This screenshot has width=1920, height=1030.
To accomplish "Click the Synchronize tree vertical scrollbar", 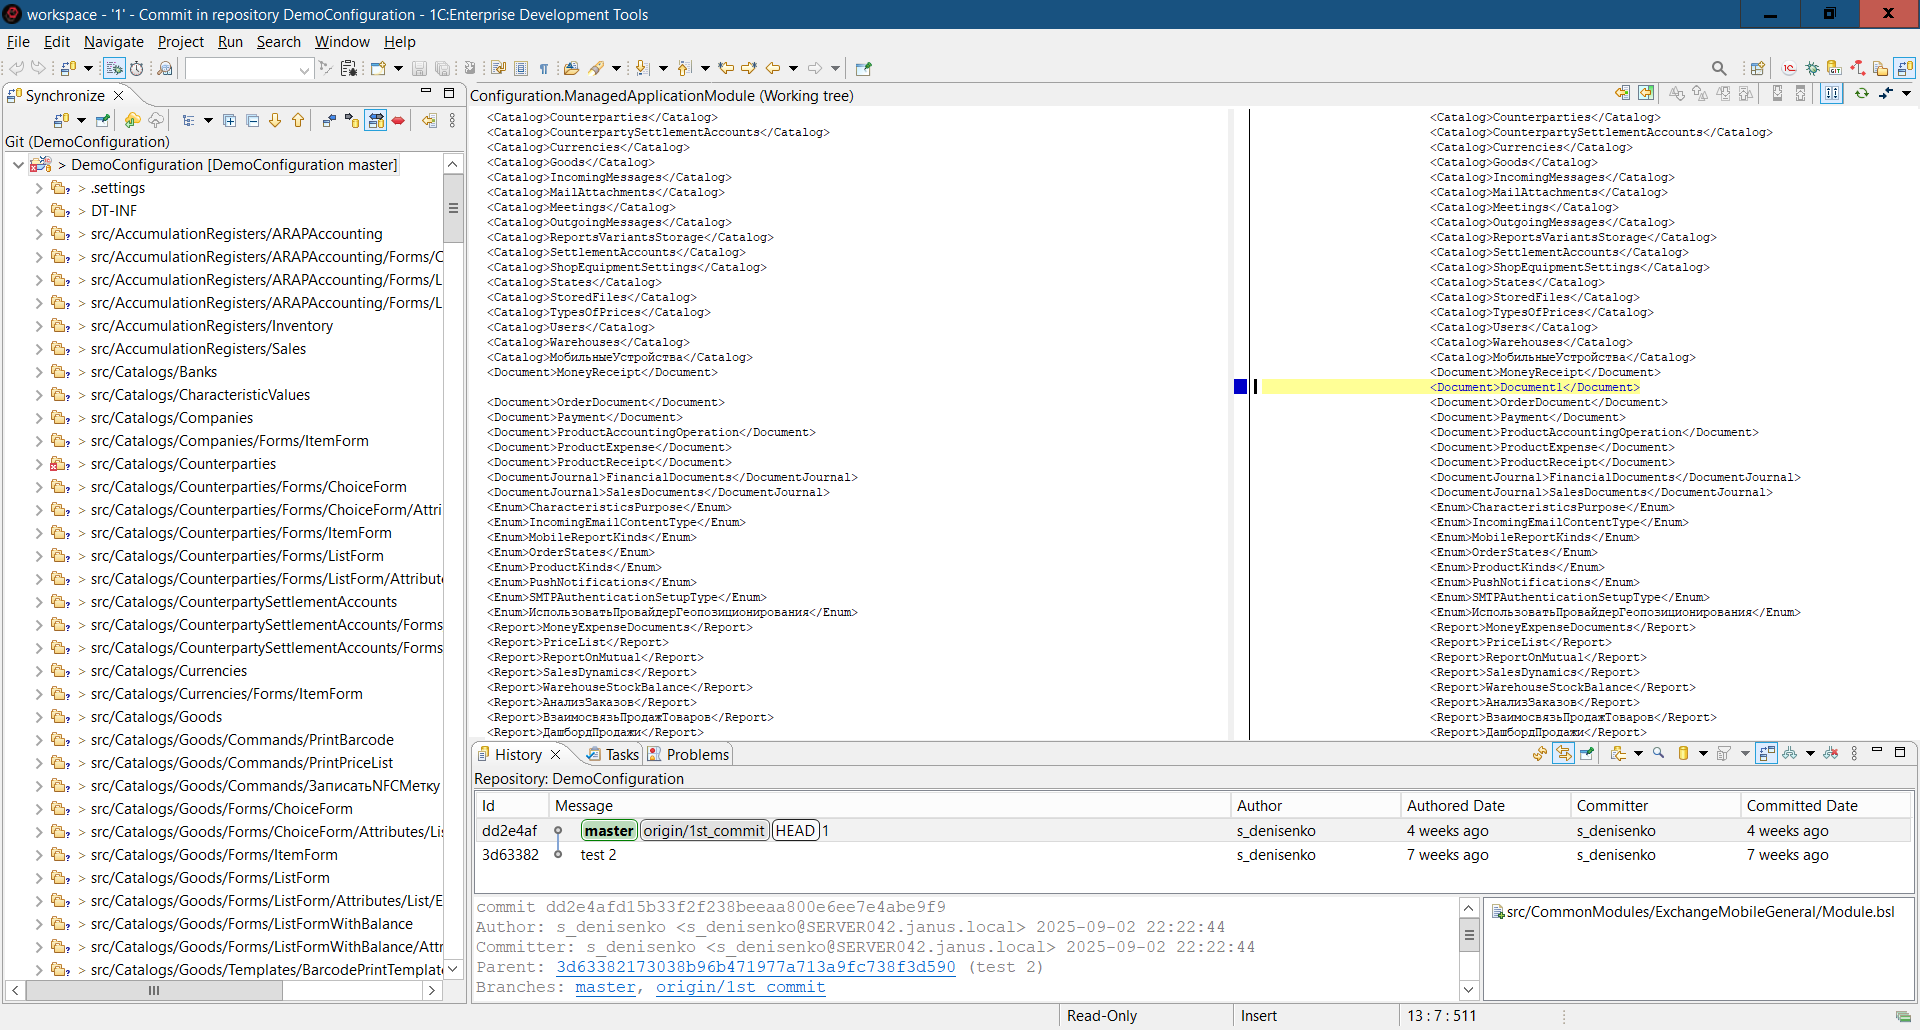I will [453, 209].
